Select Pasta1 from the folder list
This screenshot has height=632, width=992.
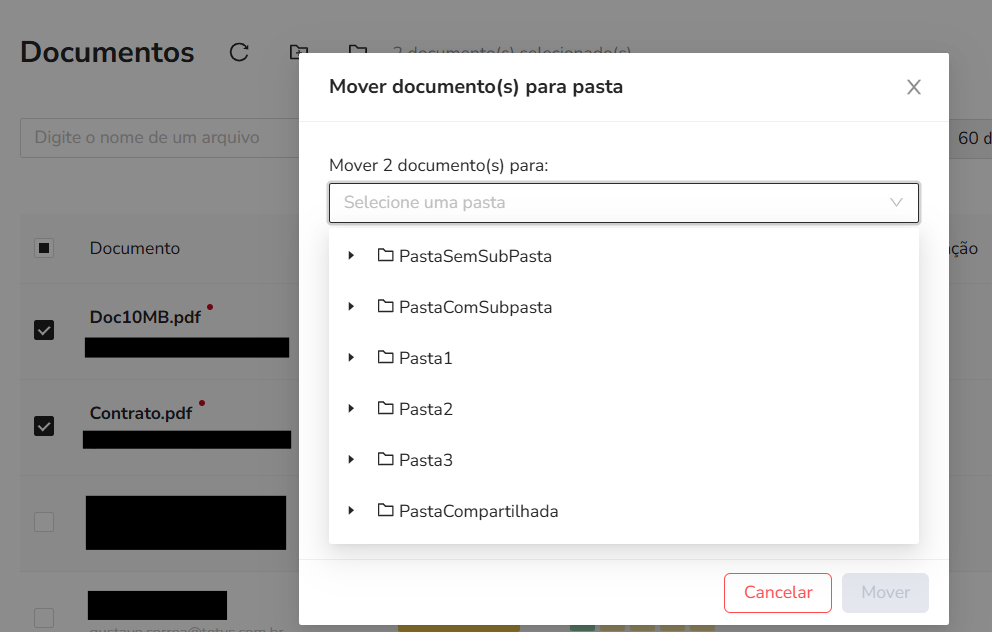pos(426,358)
